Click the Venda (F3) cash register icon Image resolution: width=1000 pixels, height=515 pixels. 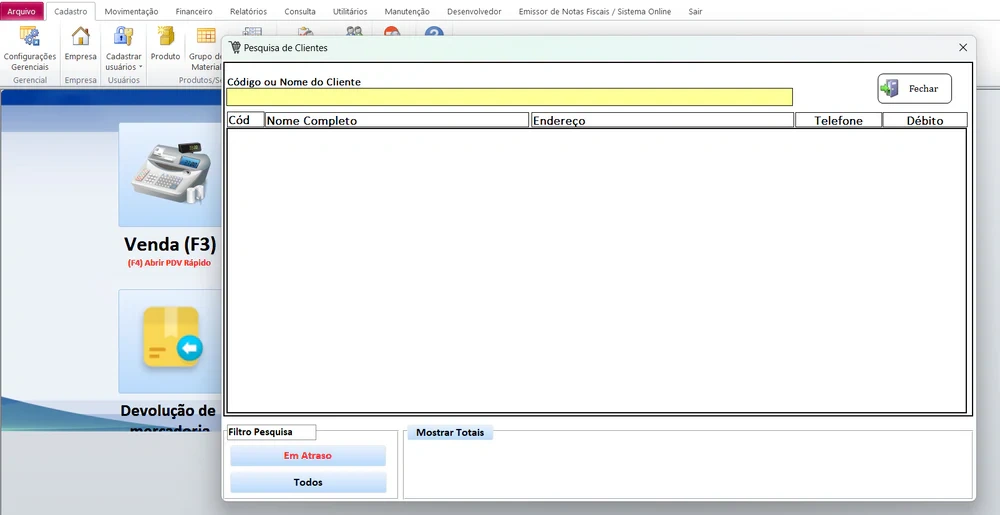coord(170,173)
